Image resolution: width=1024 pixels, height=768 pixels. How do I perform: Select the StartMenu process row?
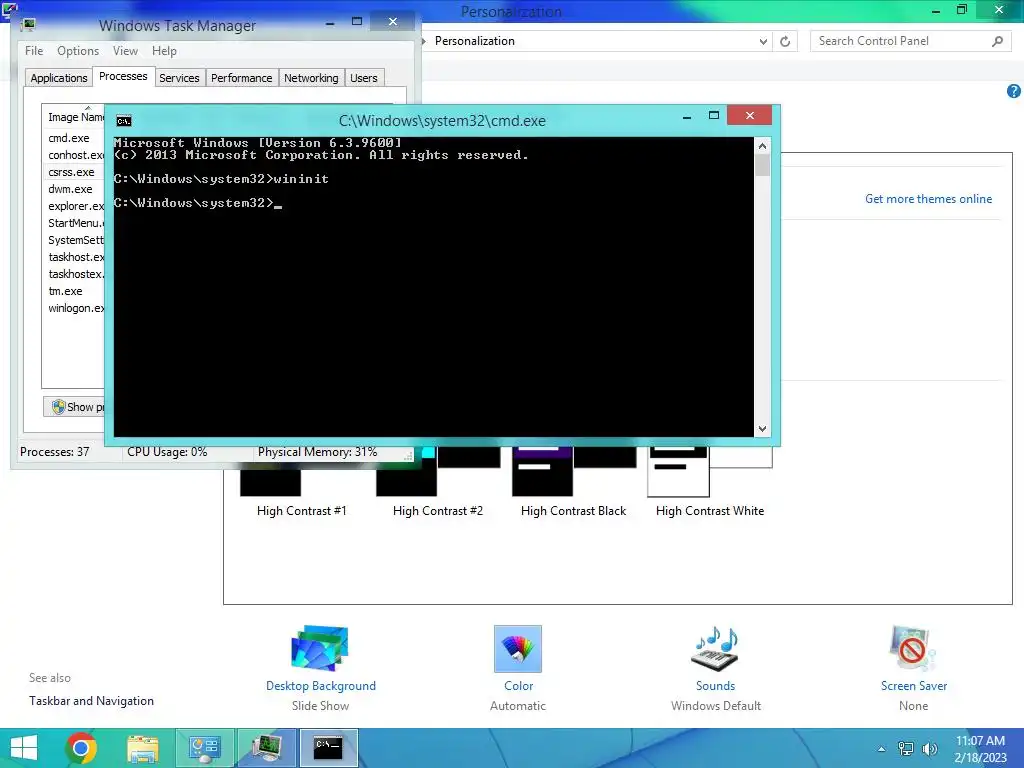[x=74, y=223]
